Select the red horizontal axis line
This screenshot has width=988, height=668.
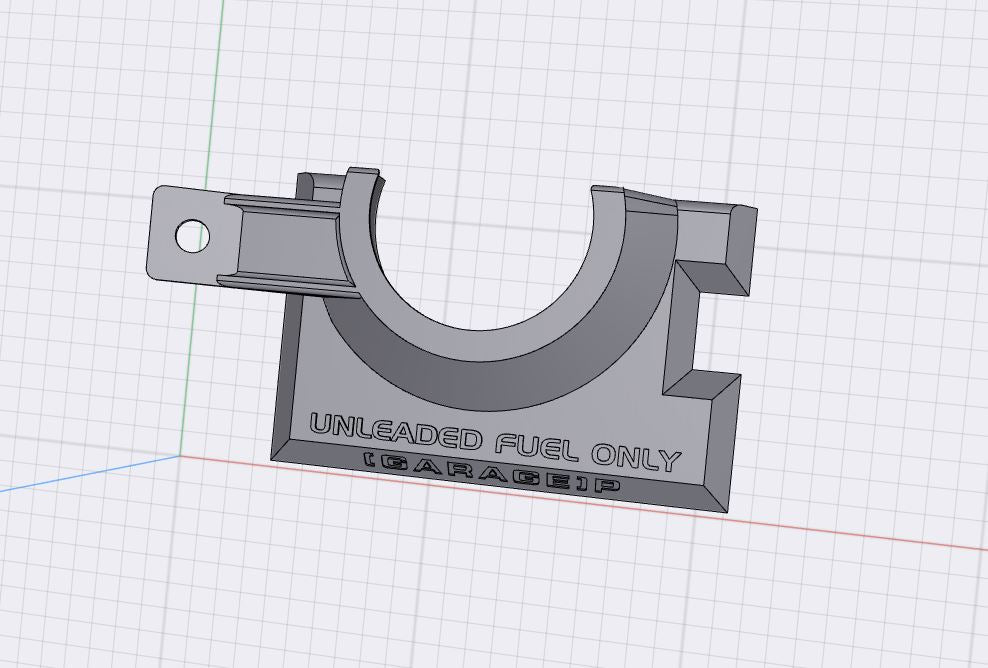click(850, 530)
